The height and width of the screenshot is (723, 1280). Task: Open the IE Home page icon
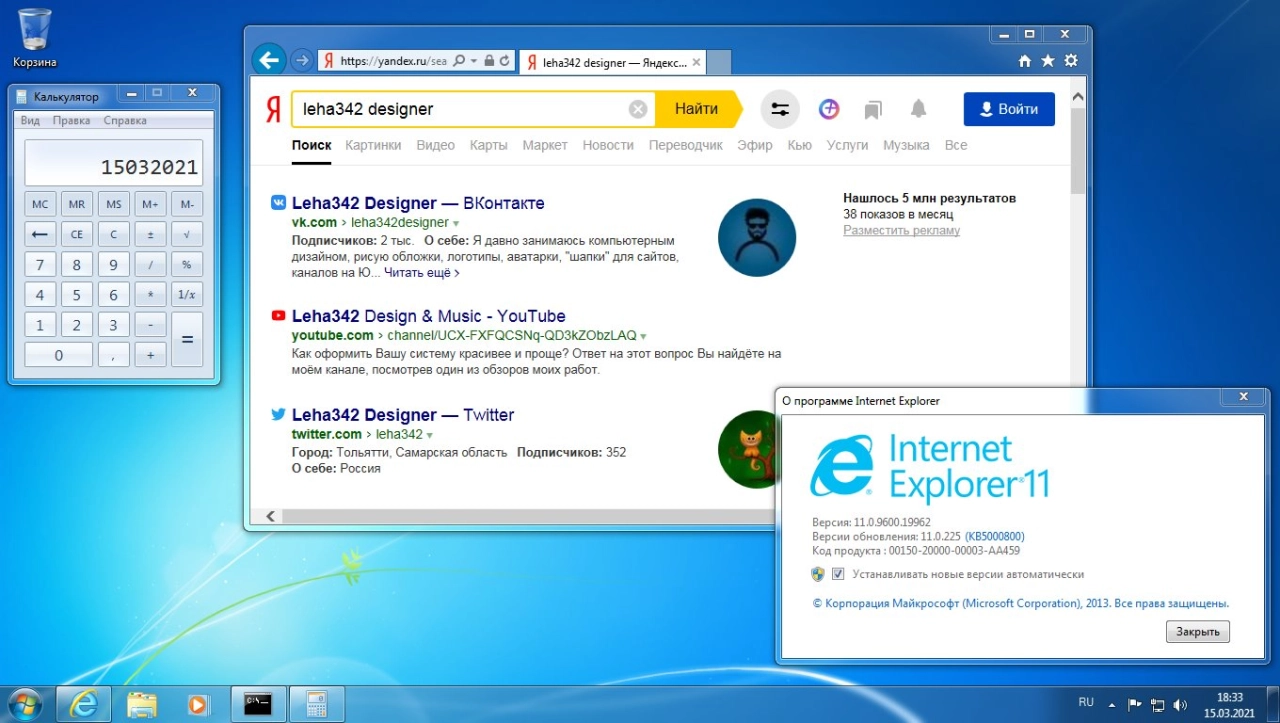(1024, 61)
